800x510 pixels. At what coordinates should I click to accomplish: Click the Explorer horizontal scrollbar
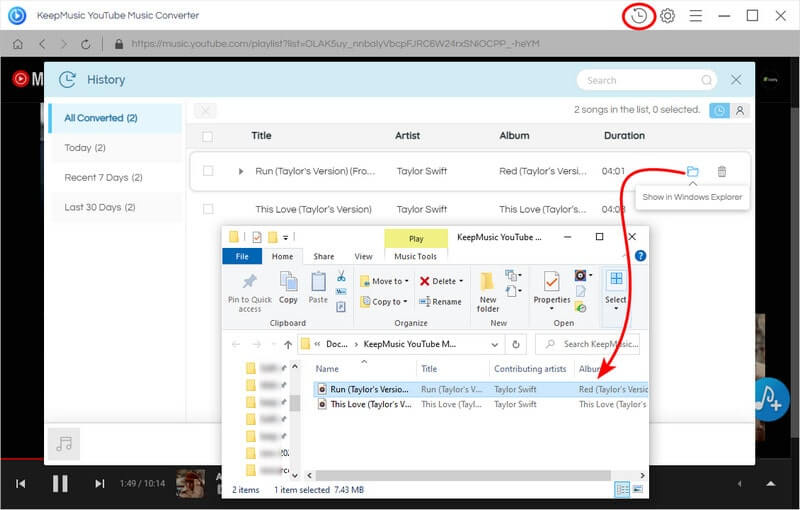pos(463,475)
